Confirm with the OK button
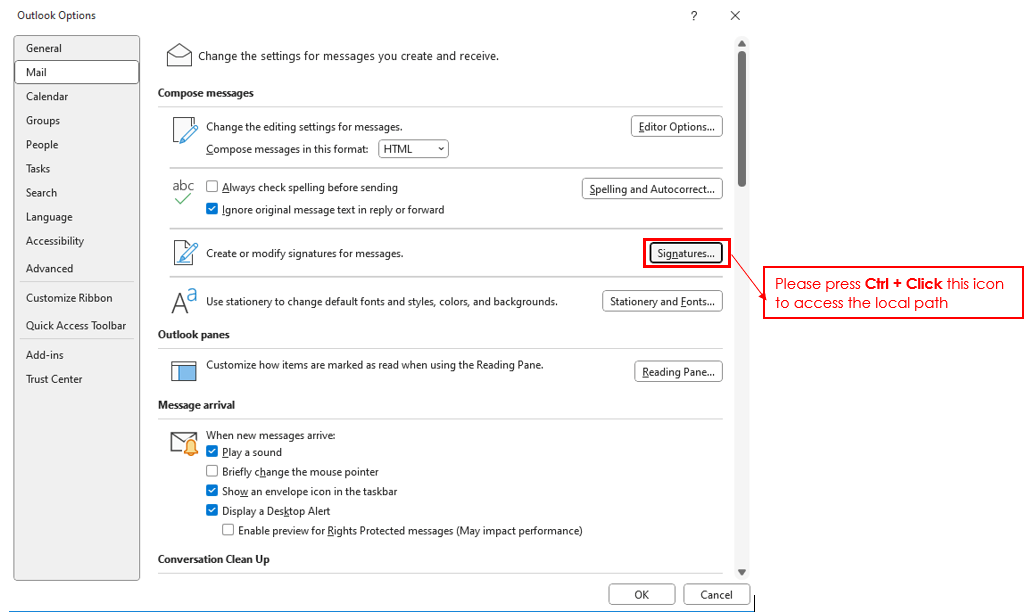 pos(642,595)
